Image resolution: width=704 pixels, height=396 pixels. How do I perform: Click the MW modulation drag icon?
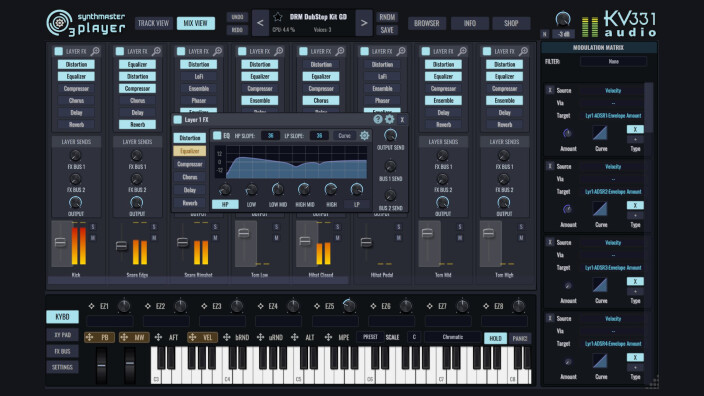click(x=124, y=337)
